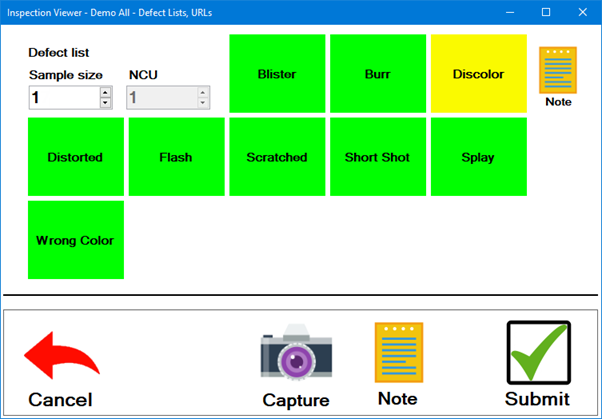
Task: Select the Blister defect tile
Action: [x=277, y=74]
